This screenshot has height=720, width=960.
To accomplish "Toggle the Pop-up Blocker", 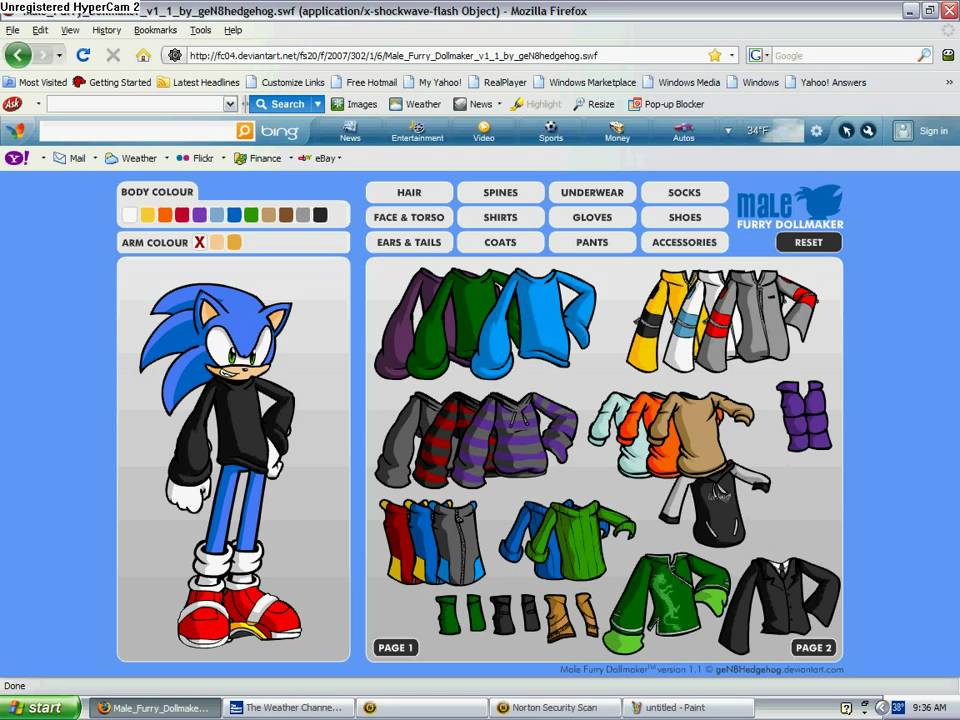I will tap(666, 104).
